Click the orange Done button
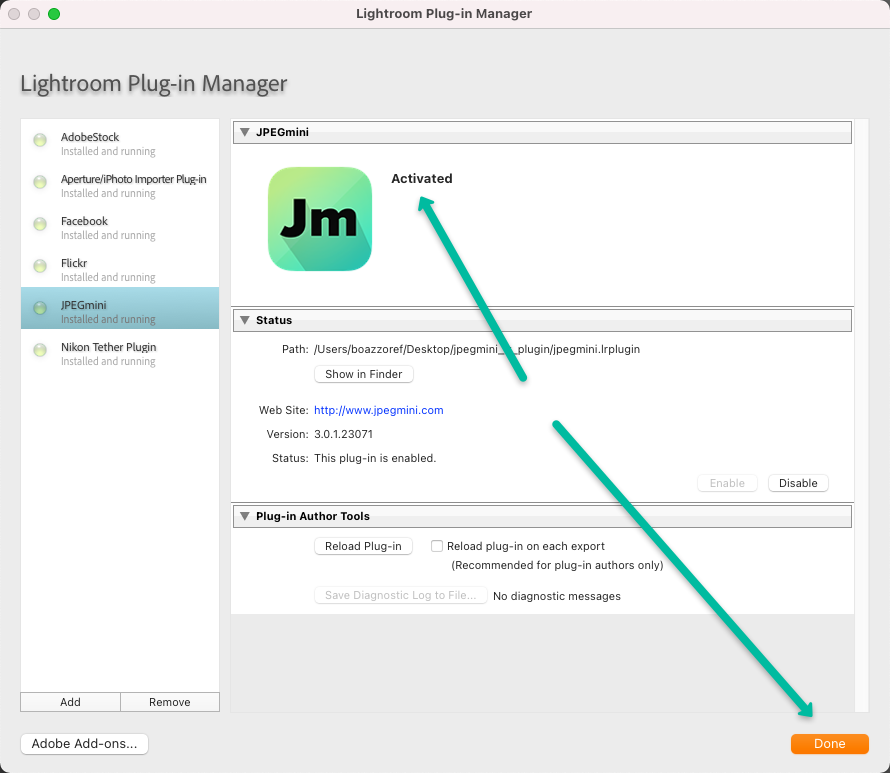The image size is (890, 773). pyautogui.click(x=829, y=743)
